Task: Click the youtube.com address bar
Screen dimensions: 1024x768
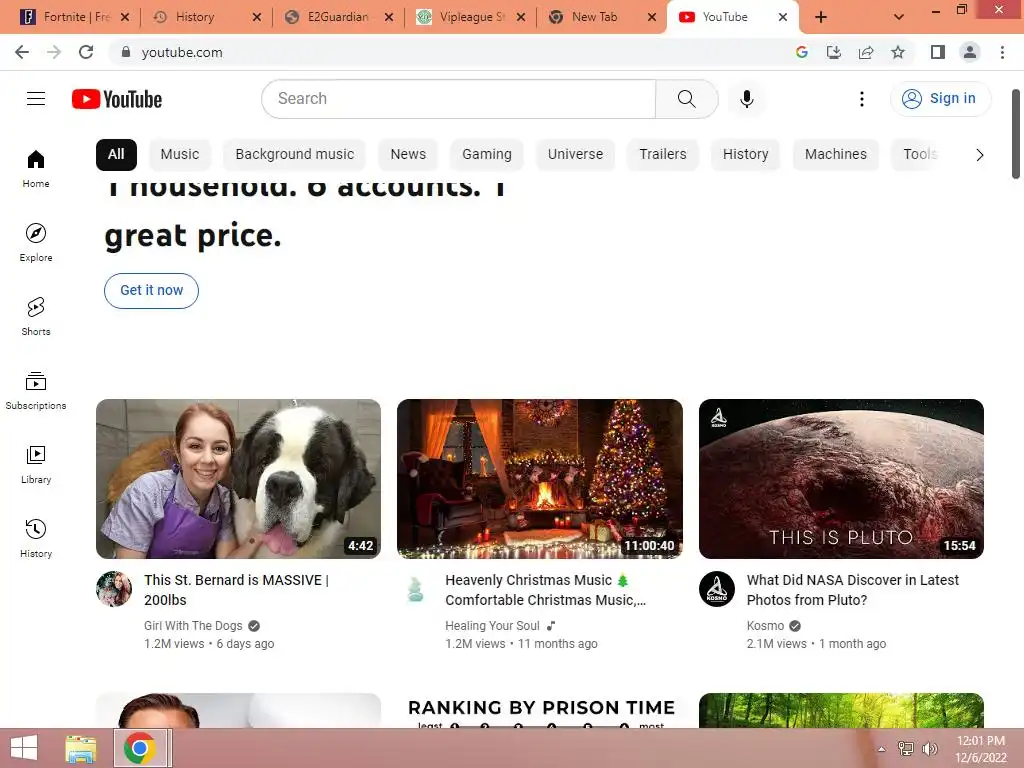Action: (451, 52)
